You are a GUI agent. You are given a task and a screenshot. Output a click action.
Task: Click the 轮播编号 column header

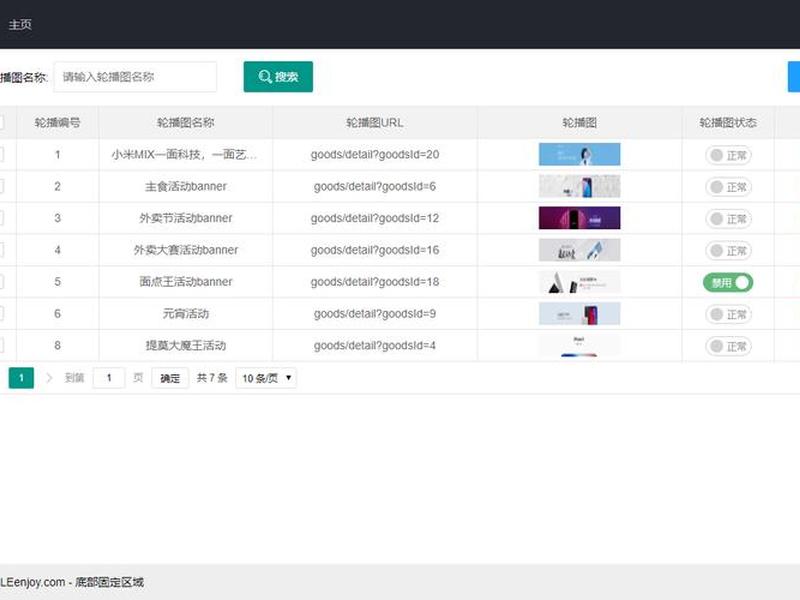tap(58, 122)
